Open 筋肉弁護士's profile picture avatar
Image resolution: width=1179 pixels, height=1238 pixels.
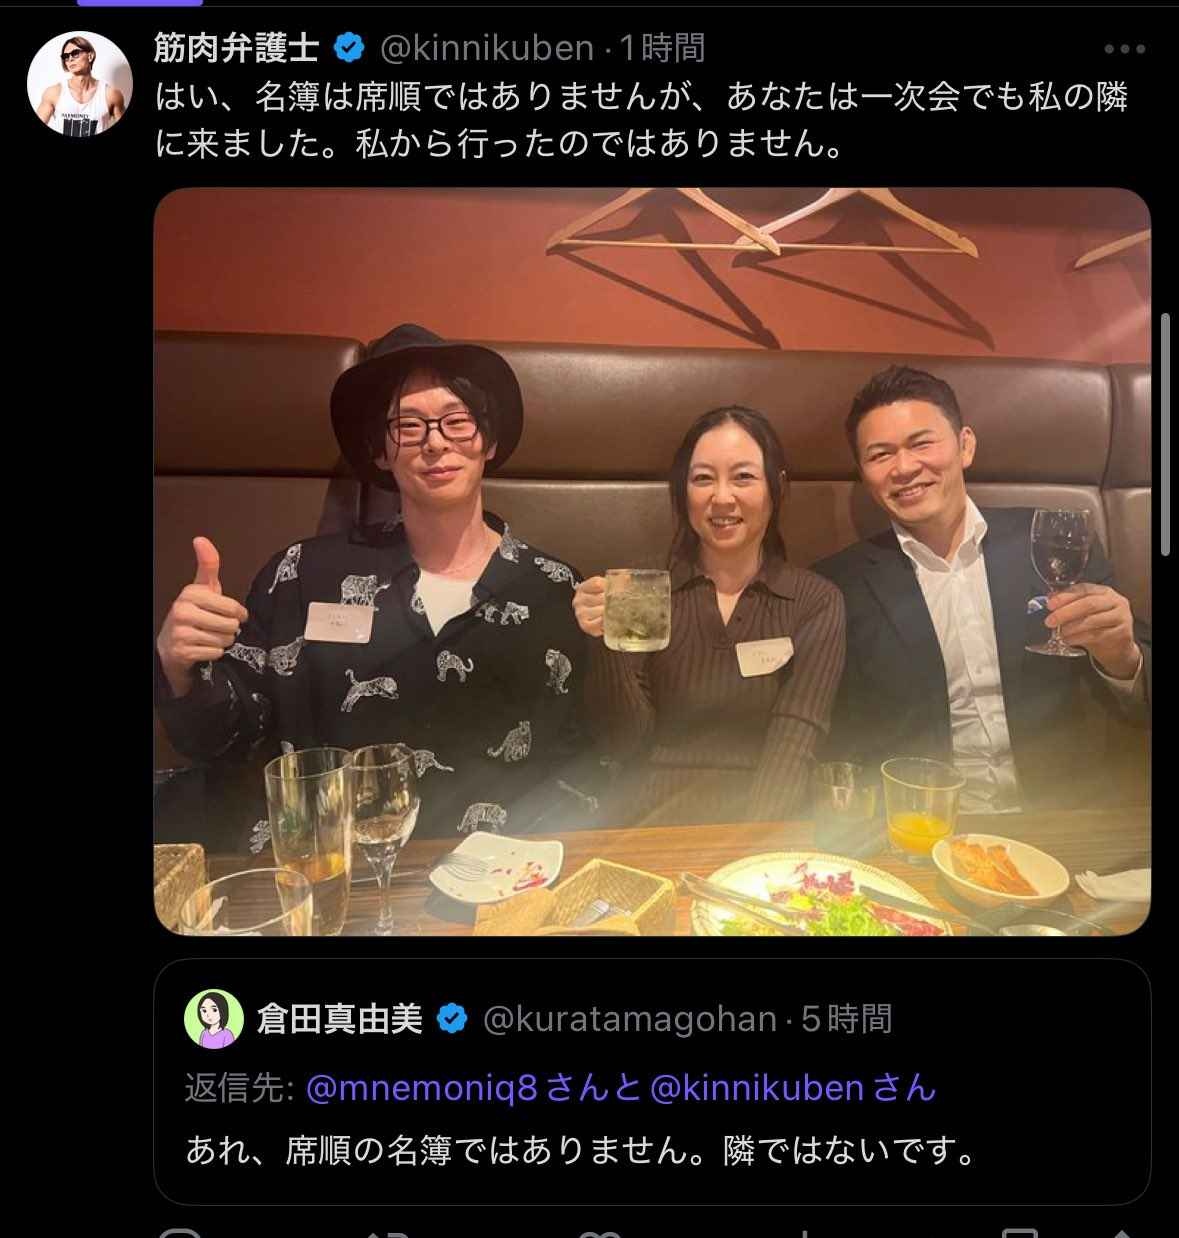80,83
